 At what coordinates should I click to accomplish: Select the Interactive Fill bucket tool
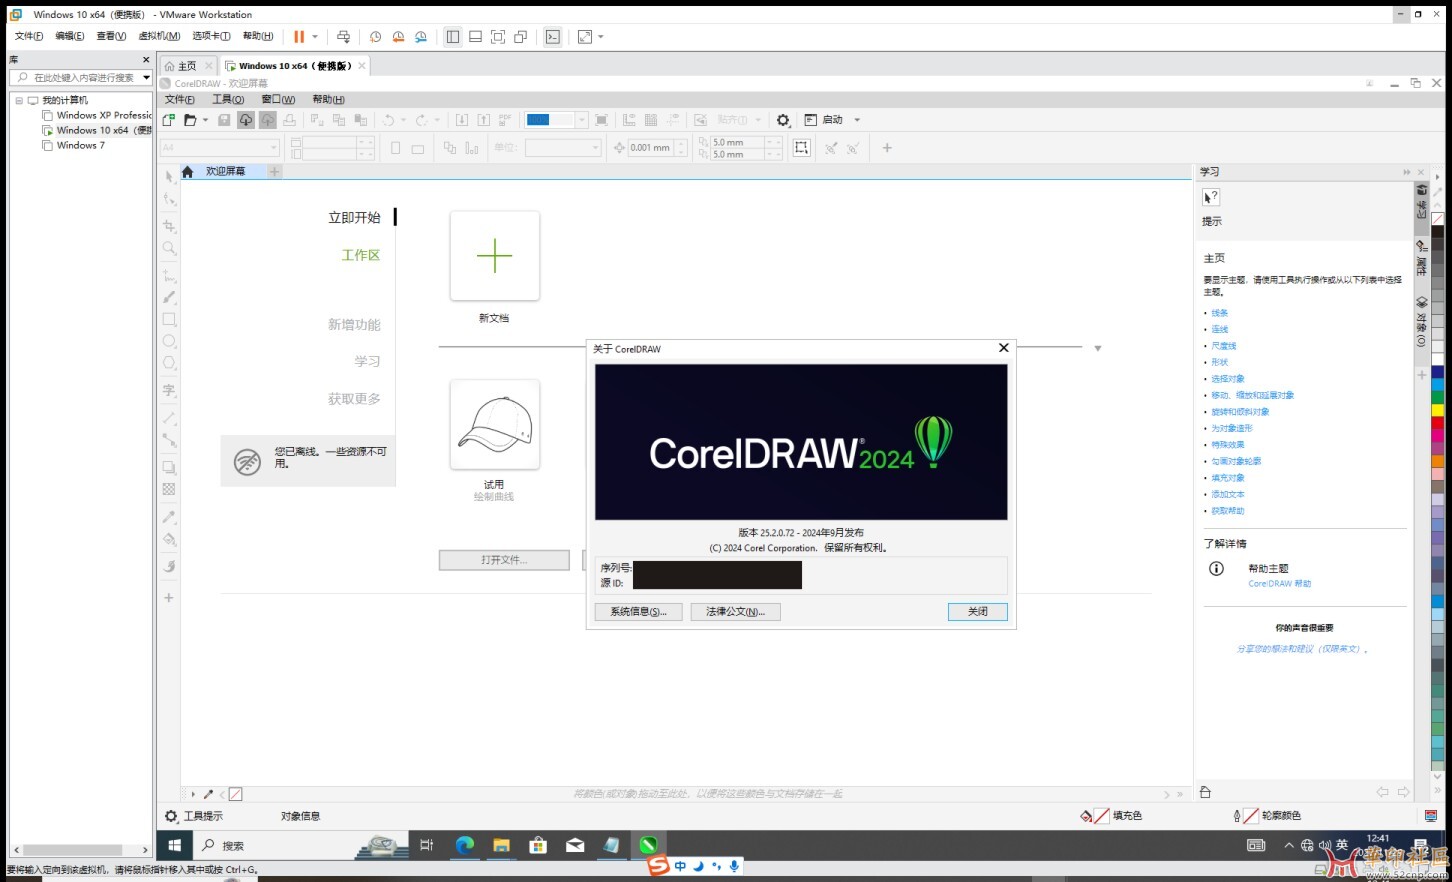pyautogui.click(x=169, y=539)
